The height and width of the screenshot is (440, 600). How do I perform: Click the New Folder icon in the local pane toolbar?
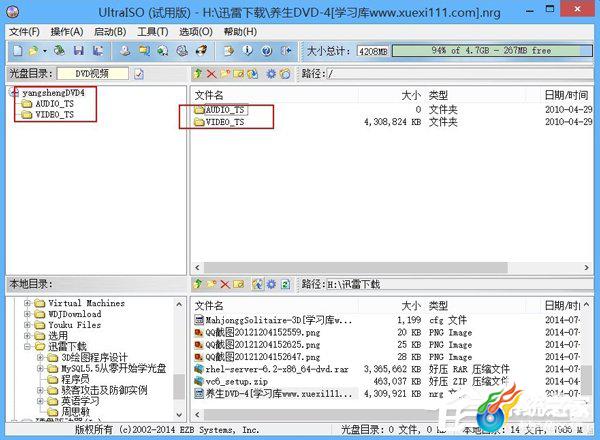click(x=211, y=284)
